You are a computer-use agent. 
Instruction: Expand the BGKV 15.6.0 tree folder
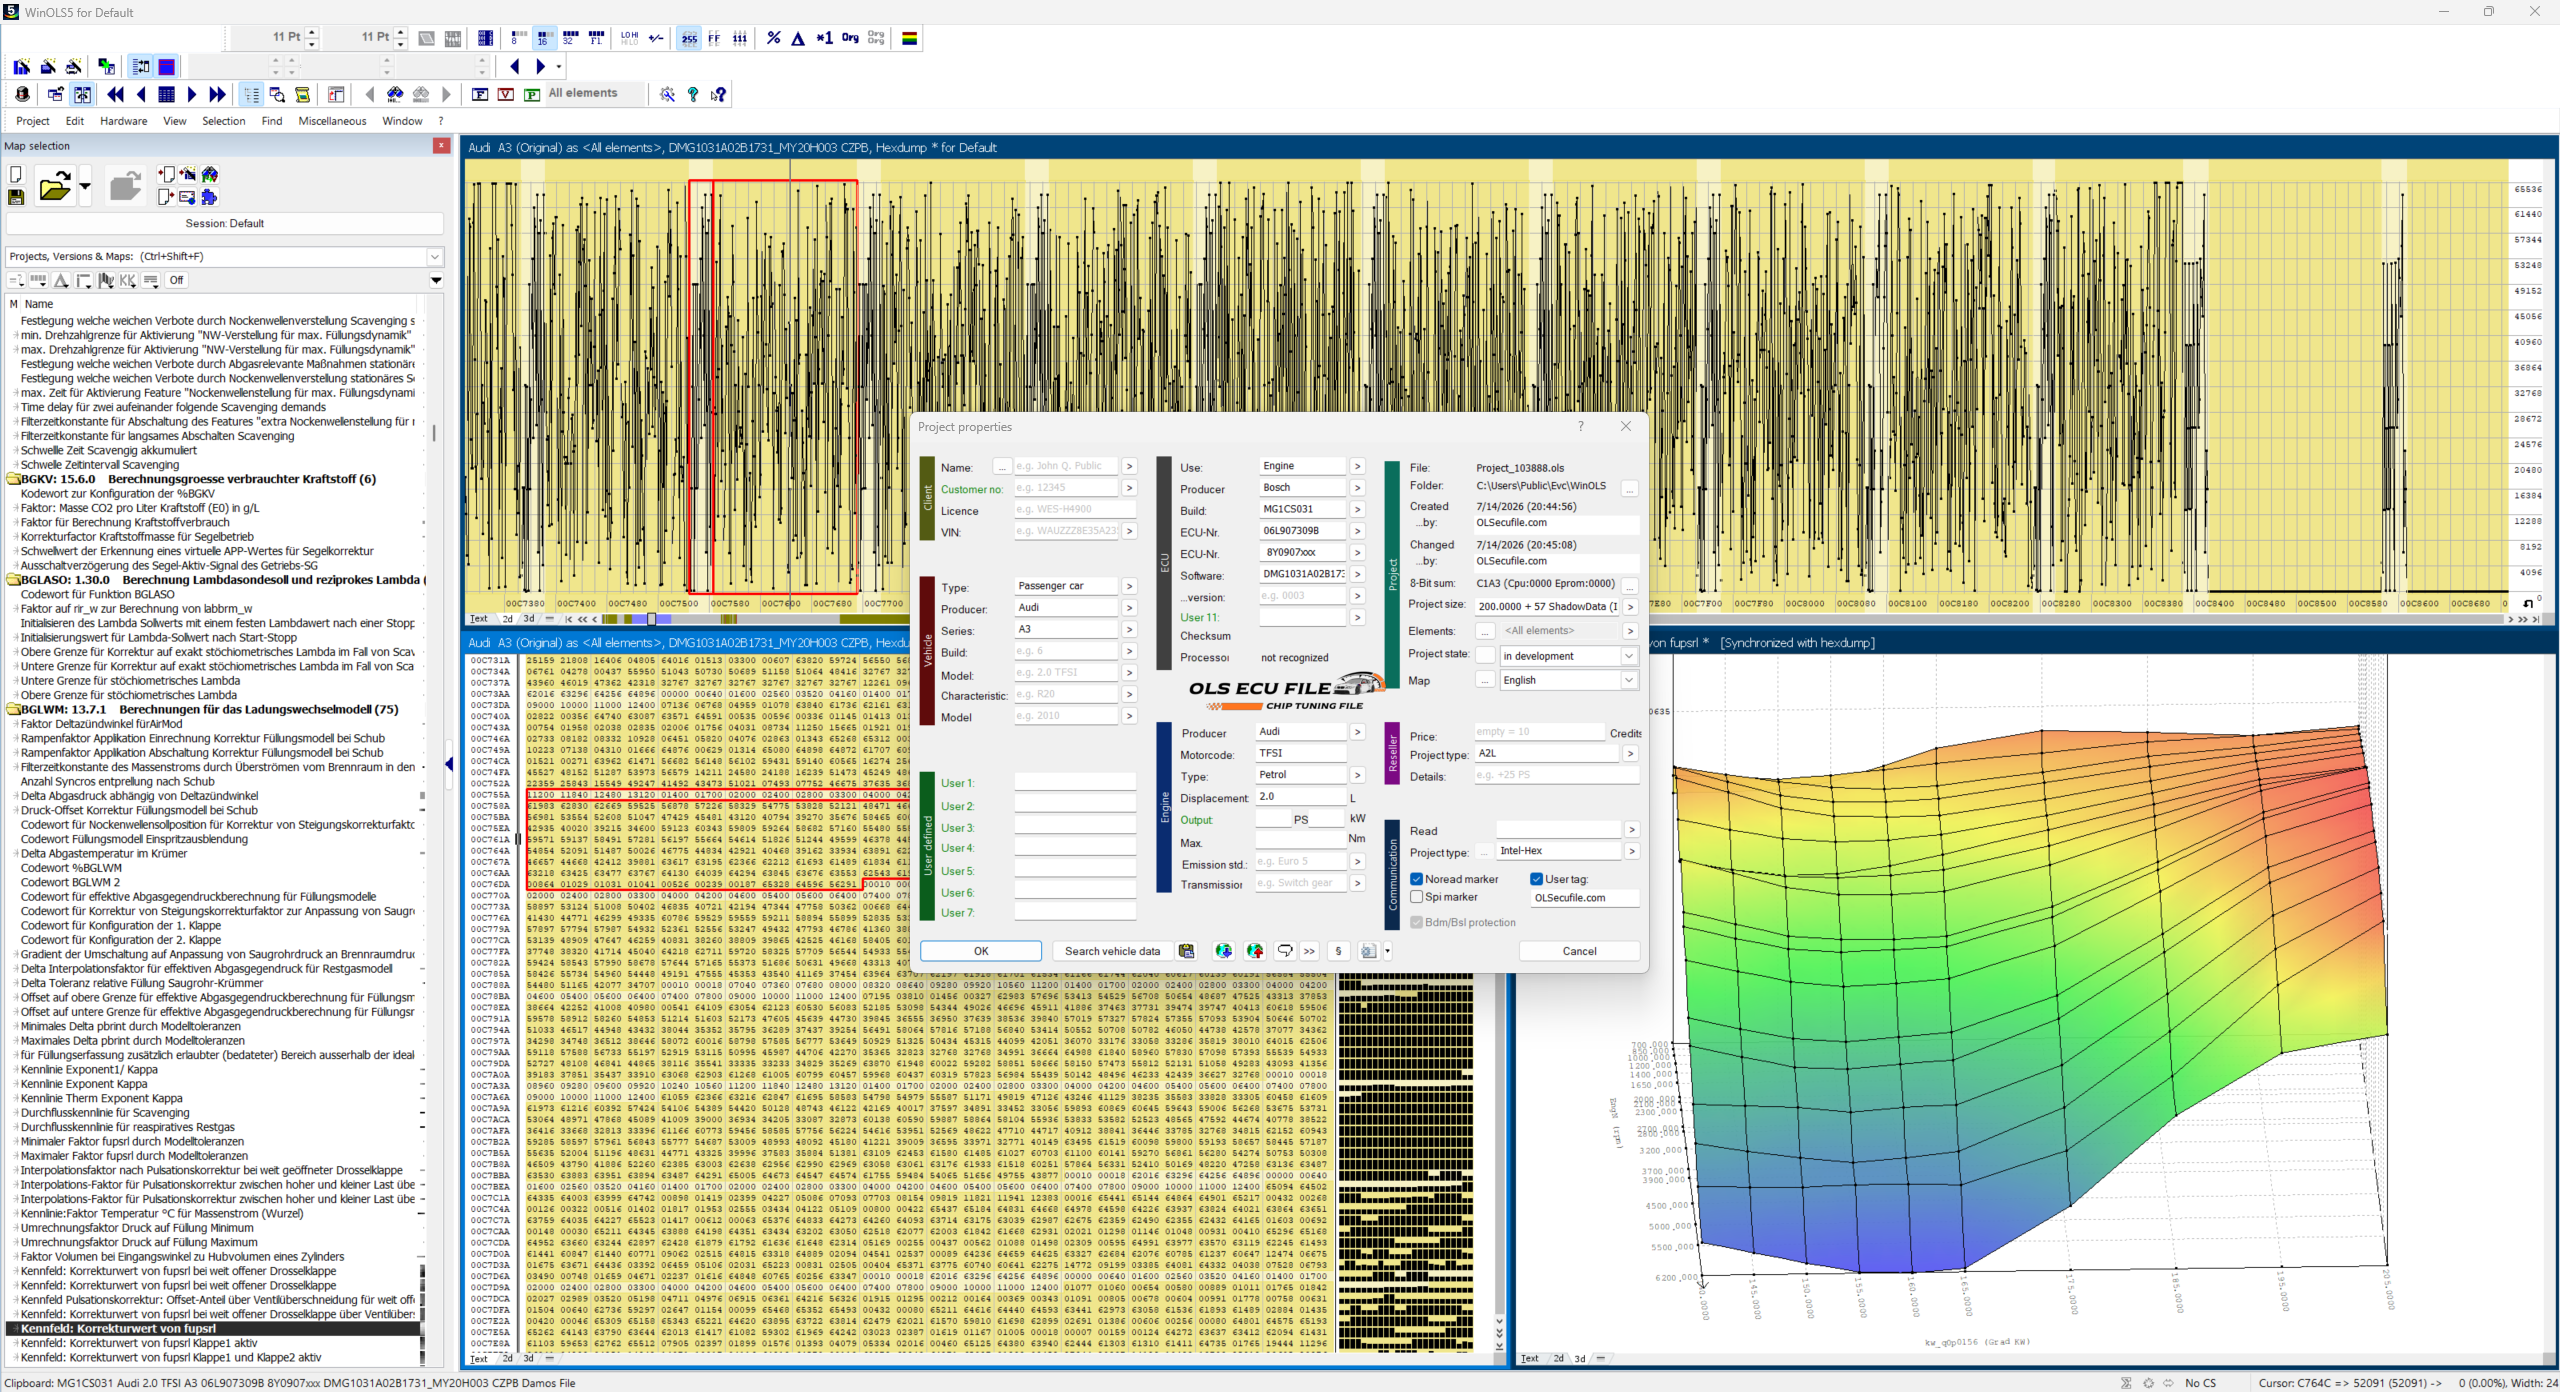(x=15, y=479)
